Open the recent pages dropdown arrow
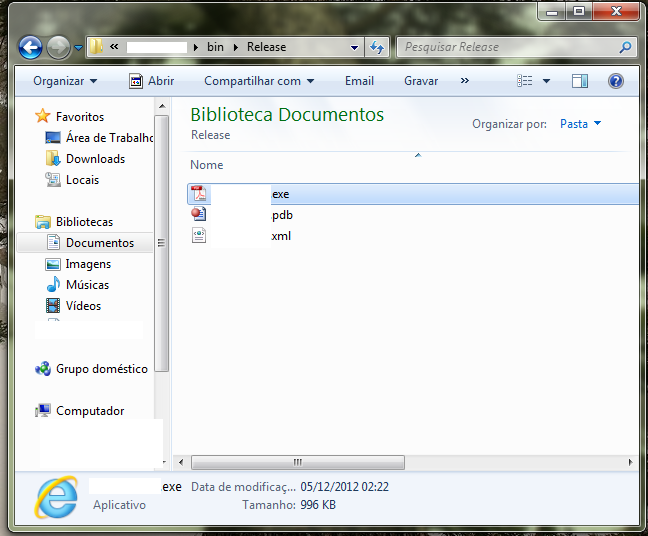The image size is (648, 536). click(x=79, y=48)
